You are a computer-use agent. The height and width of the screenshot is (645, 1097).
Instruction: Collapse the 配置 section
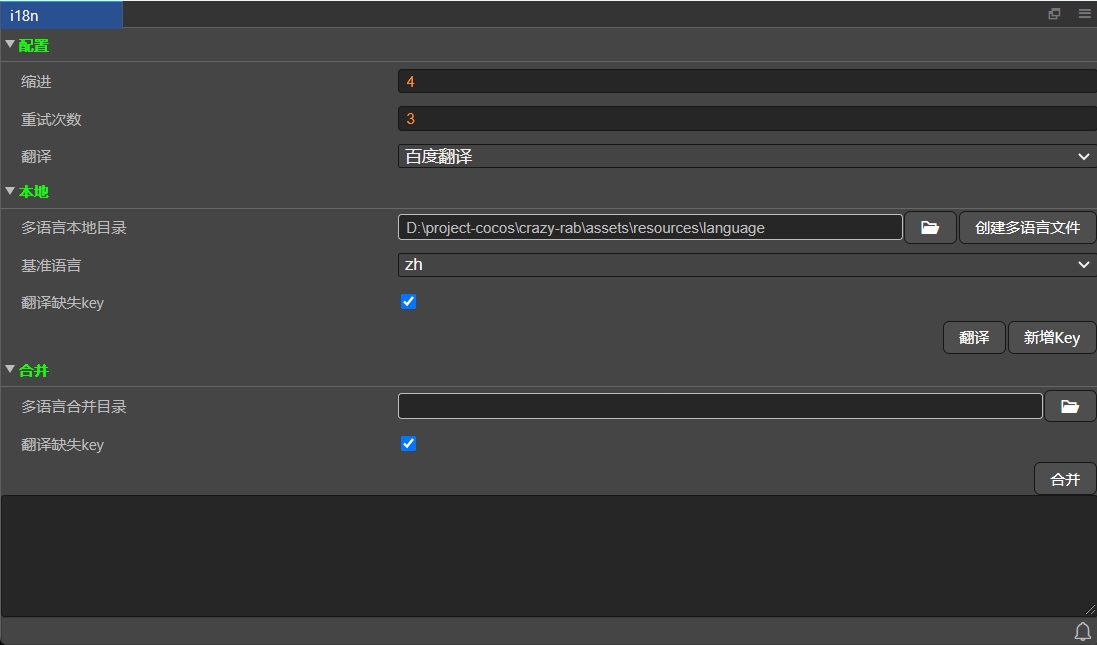[x=11, y=45]
